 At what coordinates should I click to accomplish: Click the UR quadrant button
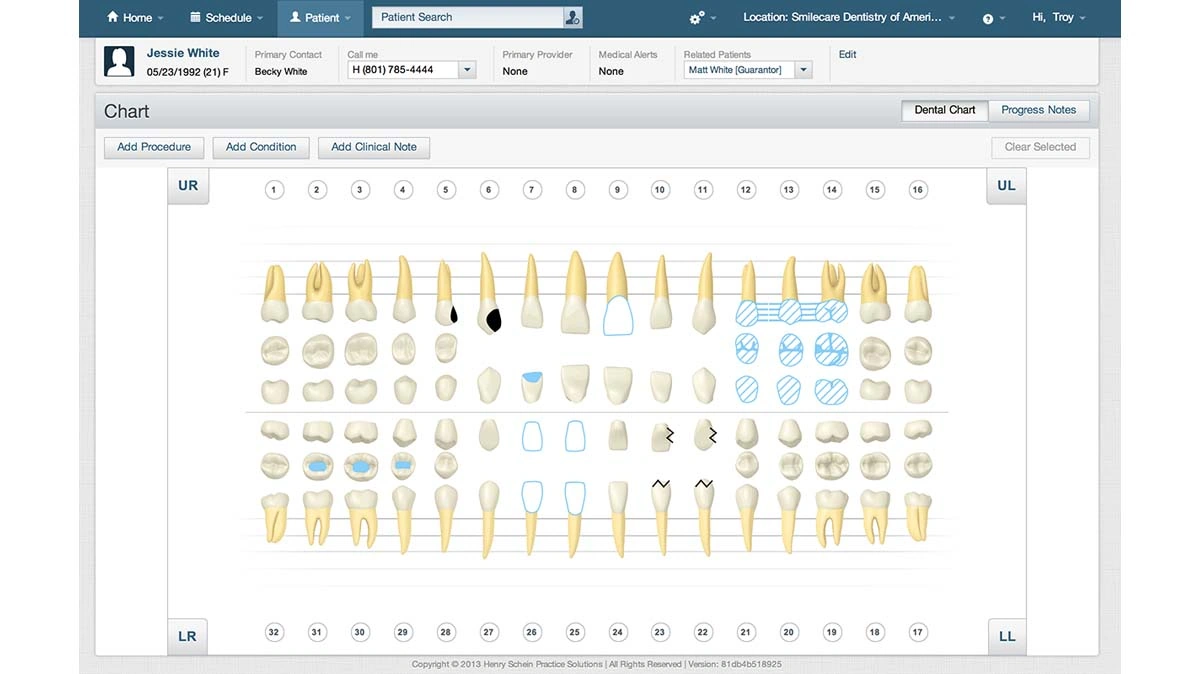click(x=188, y=185)
